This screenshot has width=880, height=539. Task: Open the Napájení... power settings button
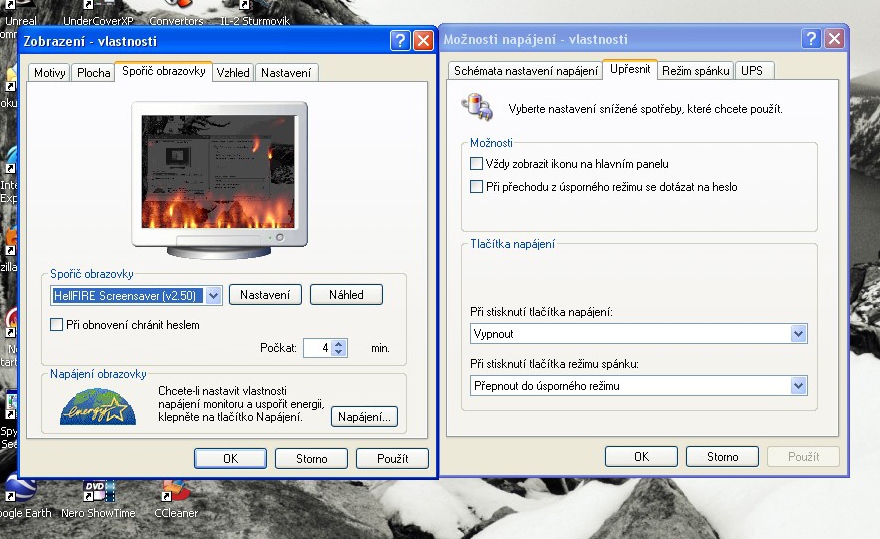tap(364, 417)
